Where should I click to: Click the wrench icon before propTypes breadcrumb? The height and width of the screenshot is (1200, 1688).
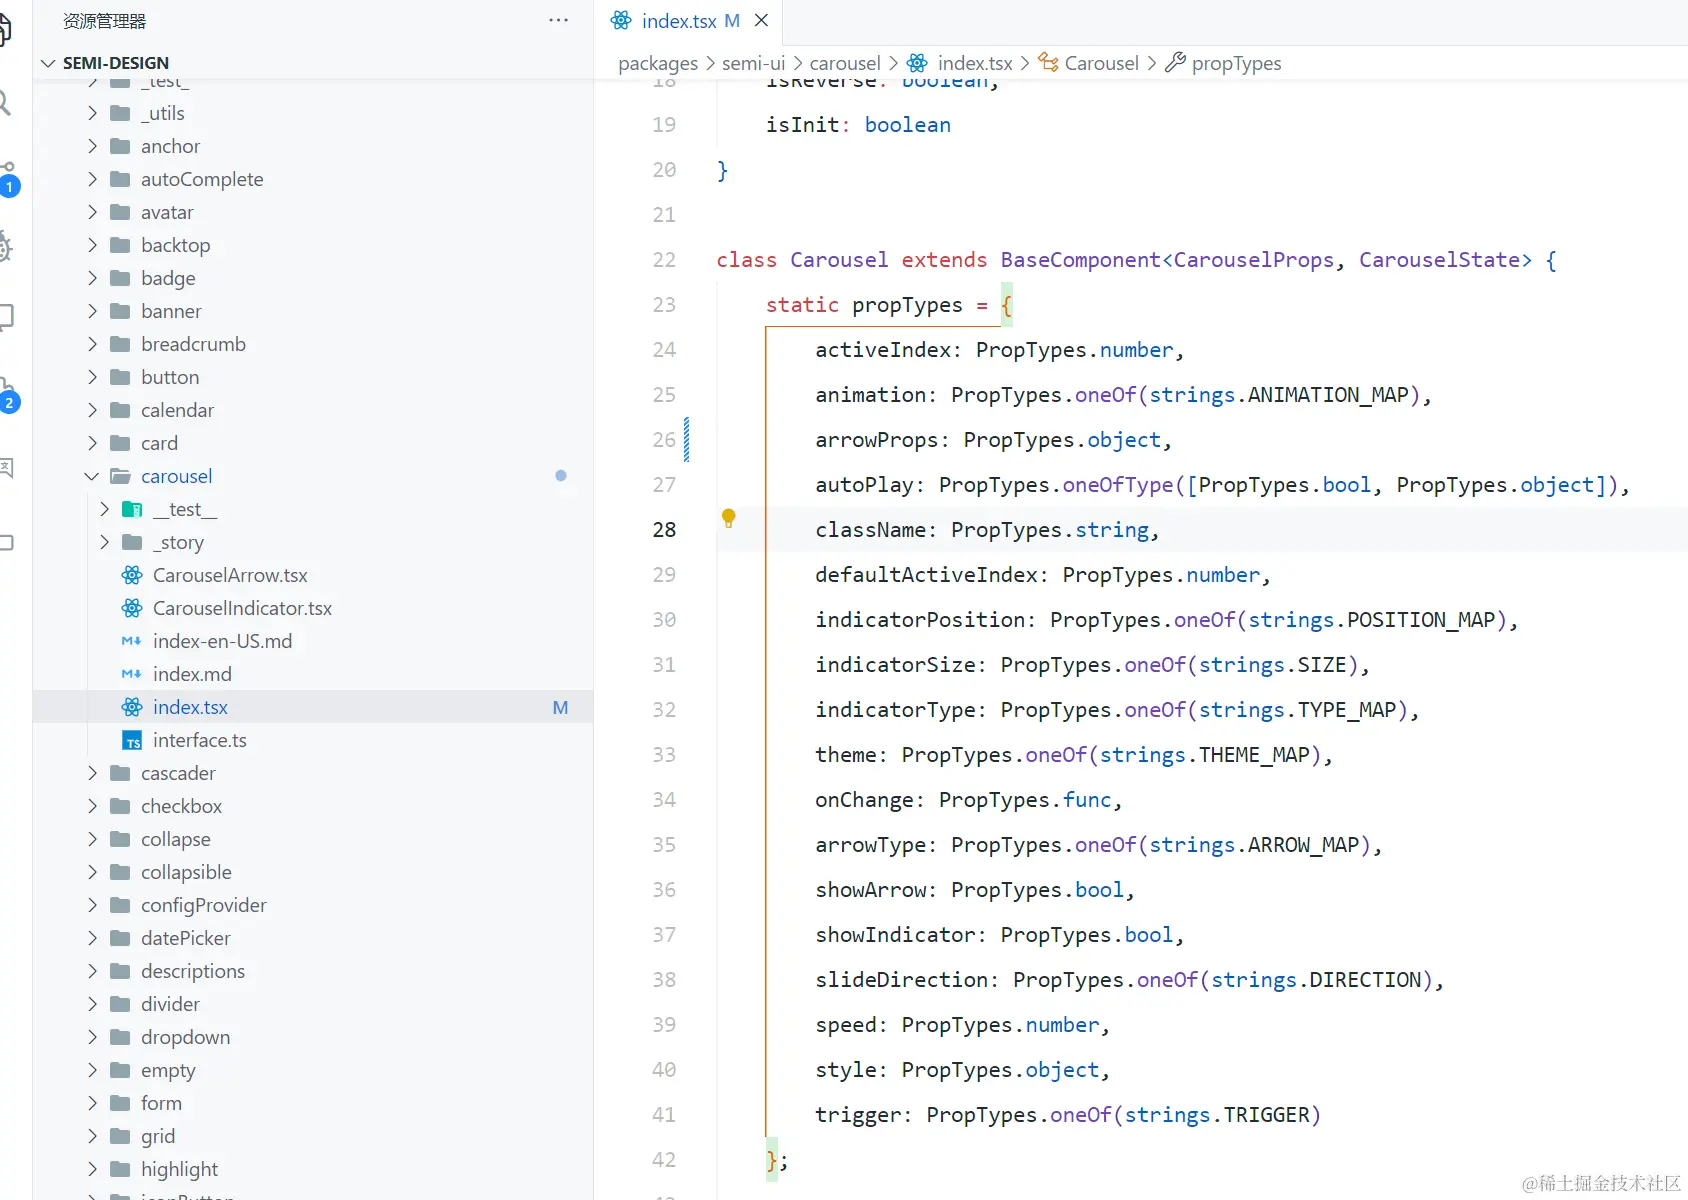[x=1175, y=62]
